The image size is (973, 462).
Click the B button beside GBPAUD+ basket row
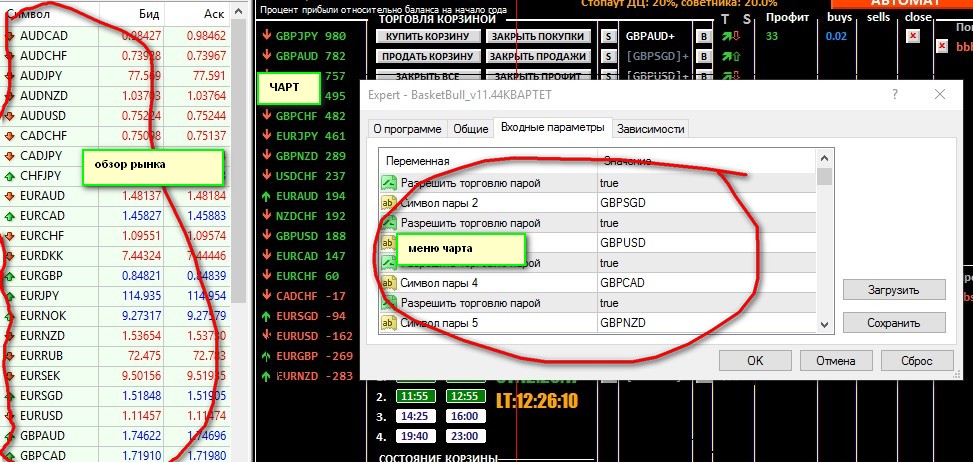point(703,36)
